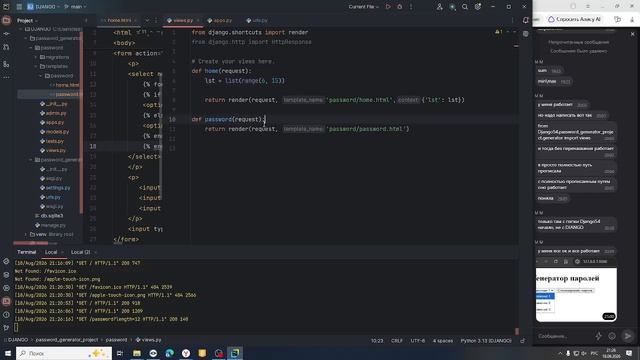
Task: Click the CRLF line separator in the status bar
Action: coord(397,340)
